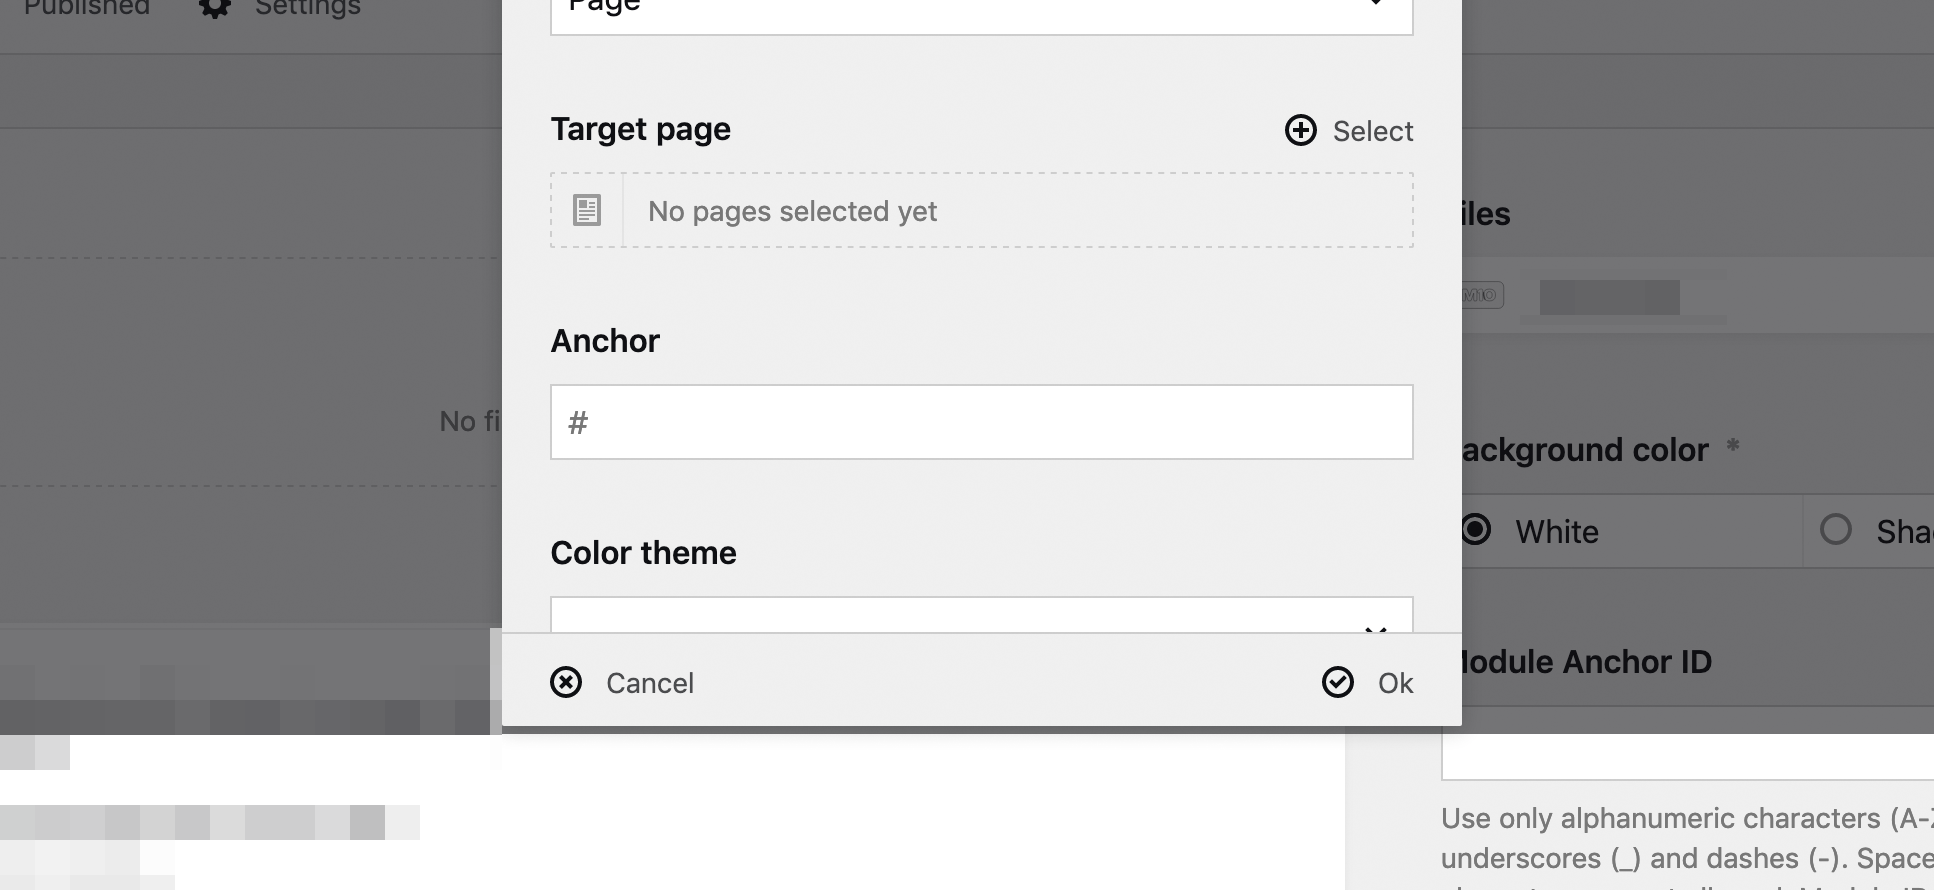This screenshot has width=1934, height=890.
Task: Click the Published status label
Action: (x=86, y=8)
